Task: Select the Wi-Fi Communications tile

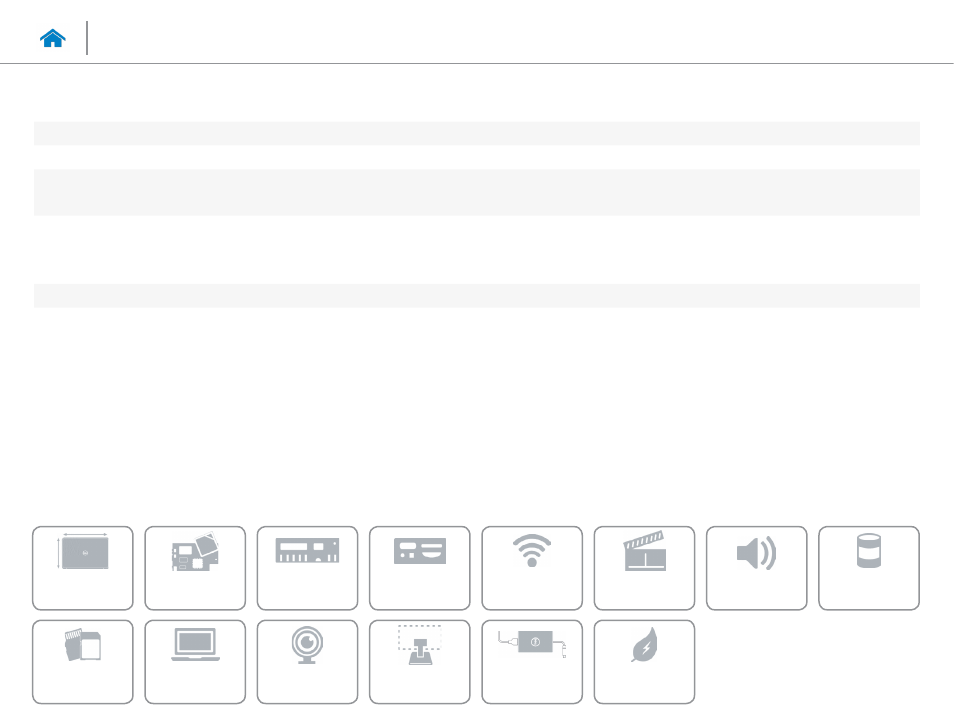Action: click(x=532, y=568)
